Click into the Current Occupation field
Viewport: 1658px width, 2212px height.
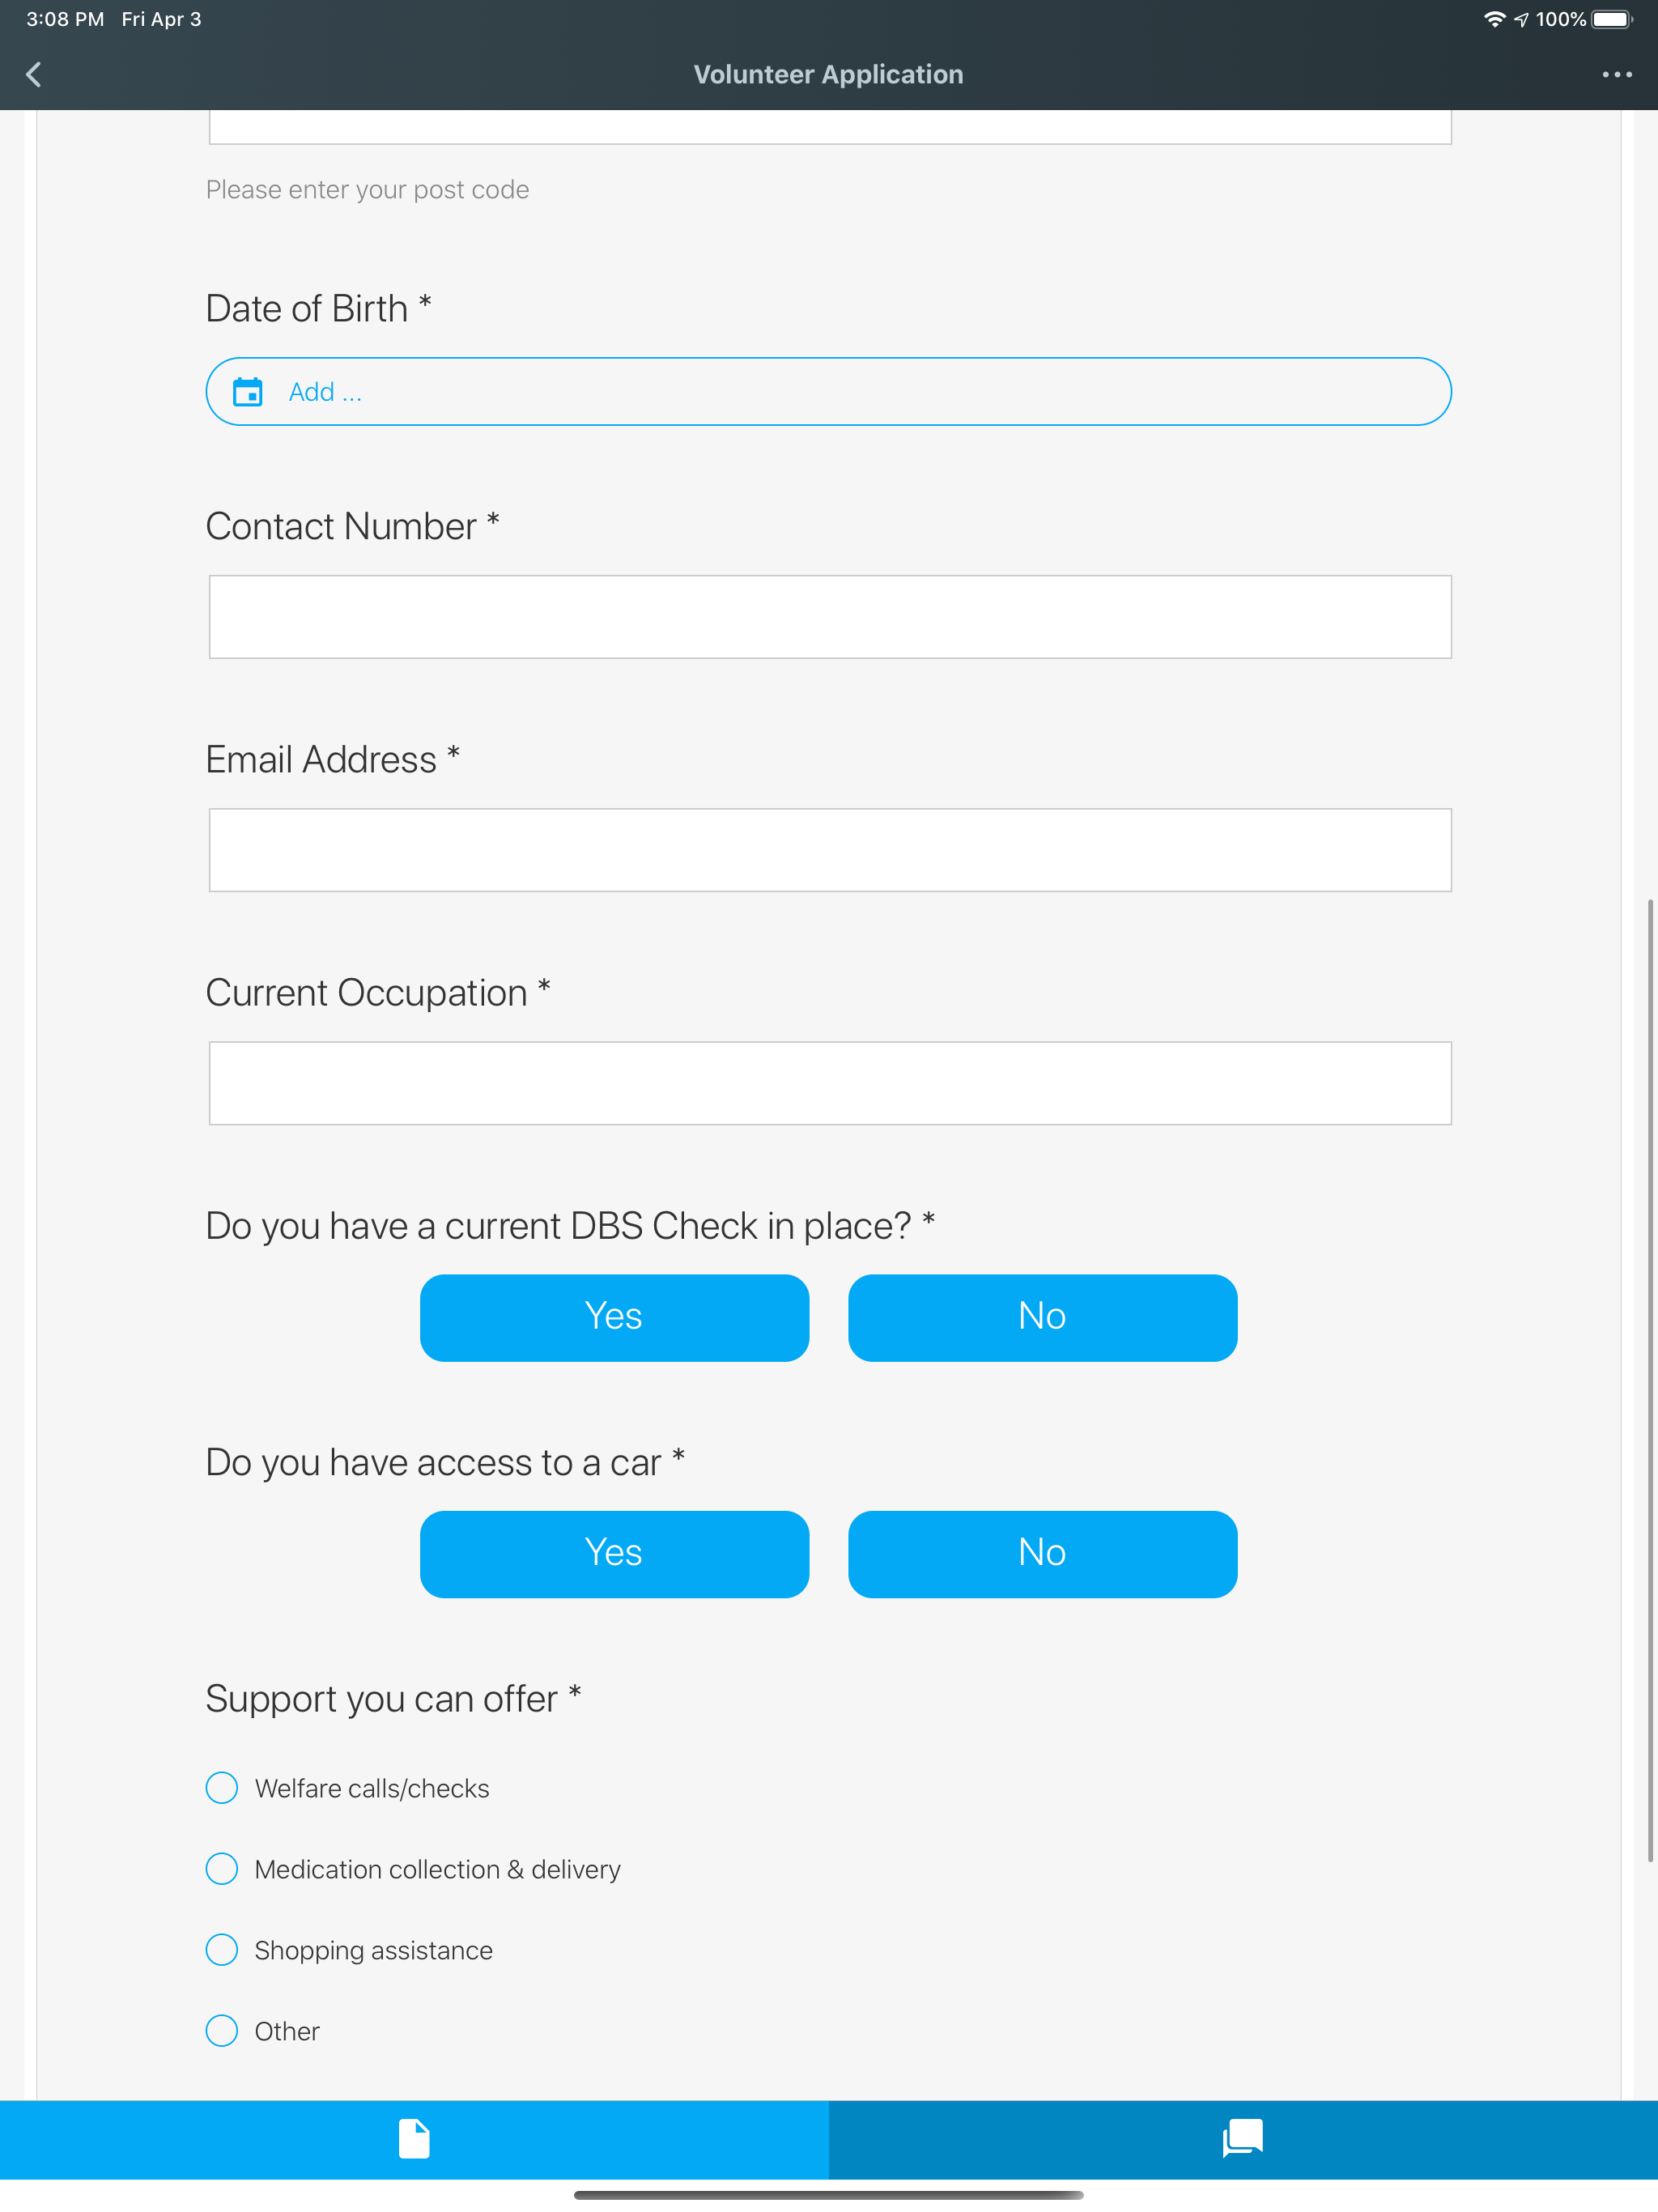click(829, 1083)
